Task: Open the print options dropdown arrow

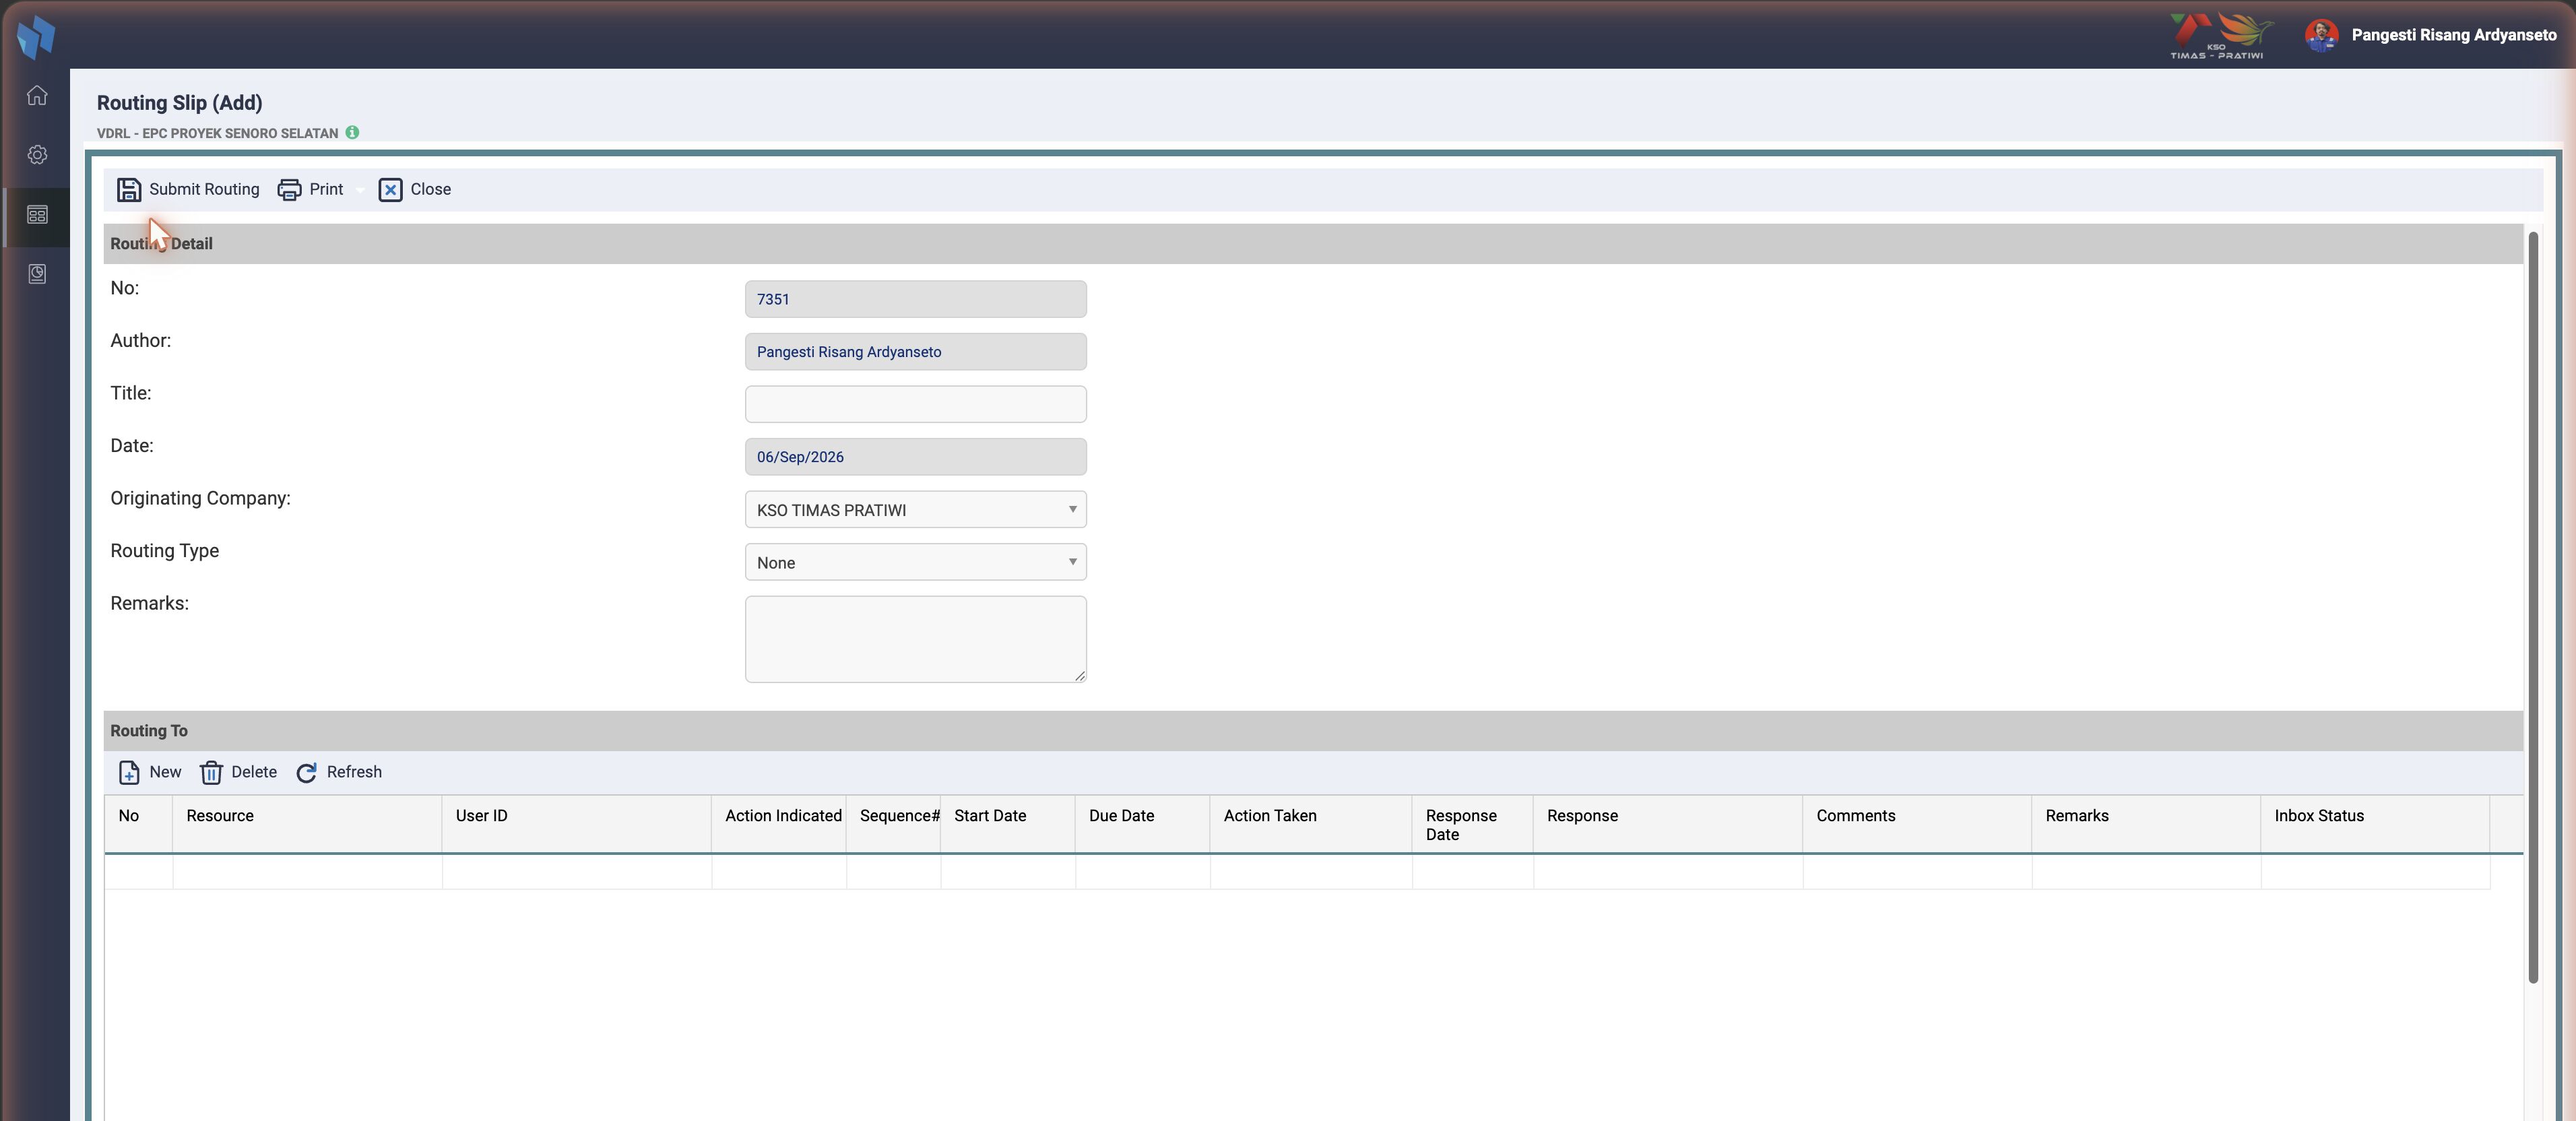Action: (x=360, y=190)
